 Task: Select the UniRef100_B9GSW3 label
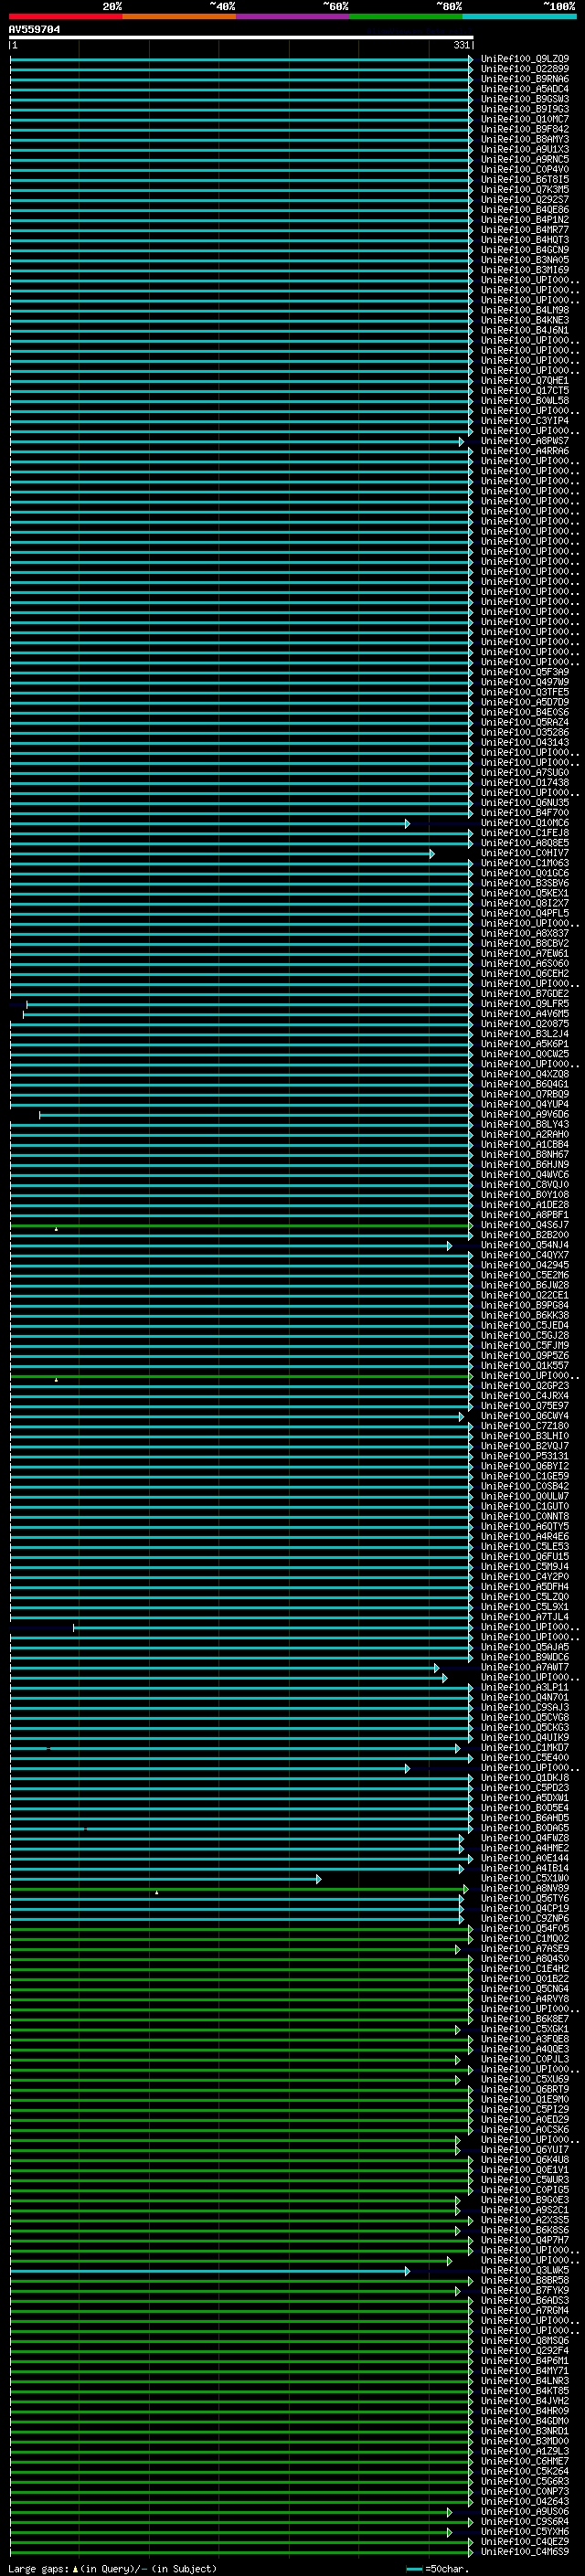pyautogui.click(x=525, y=99)
